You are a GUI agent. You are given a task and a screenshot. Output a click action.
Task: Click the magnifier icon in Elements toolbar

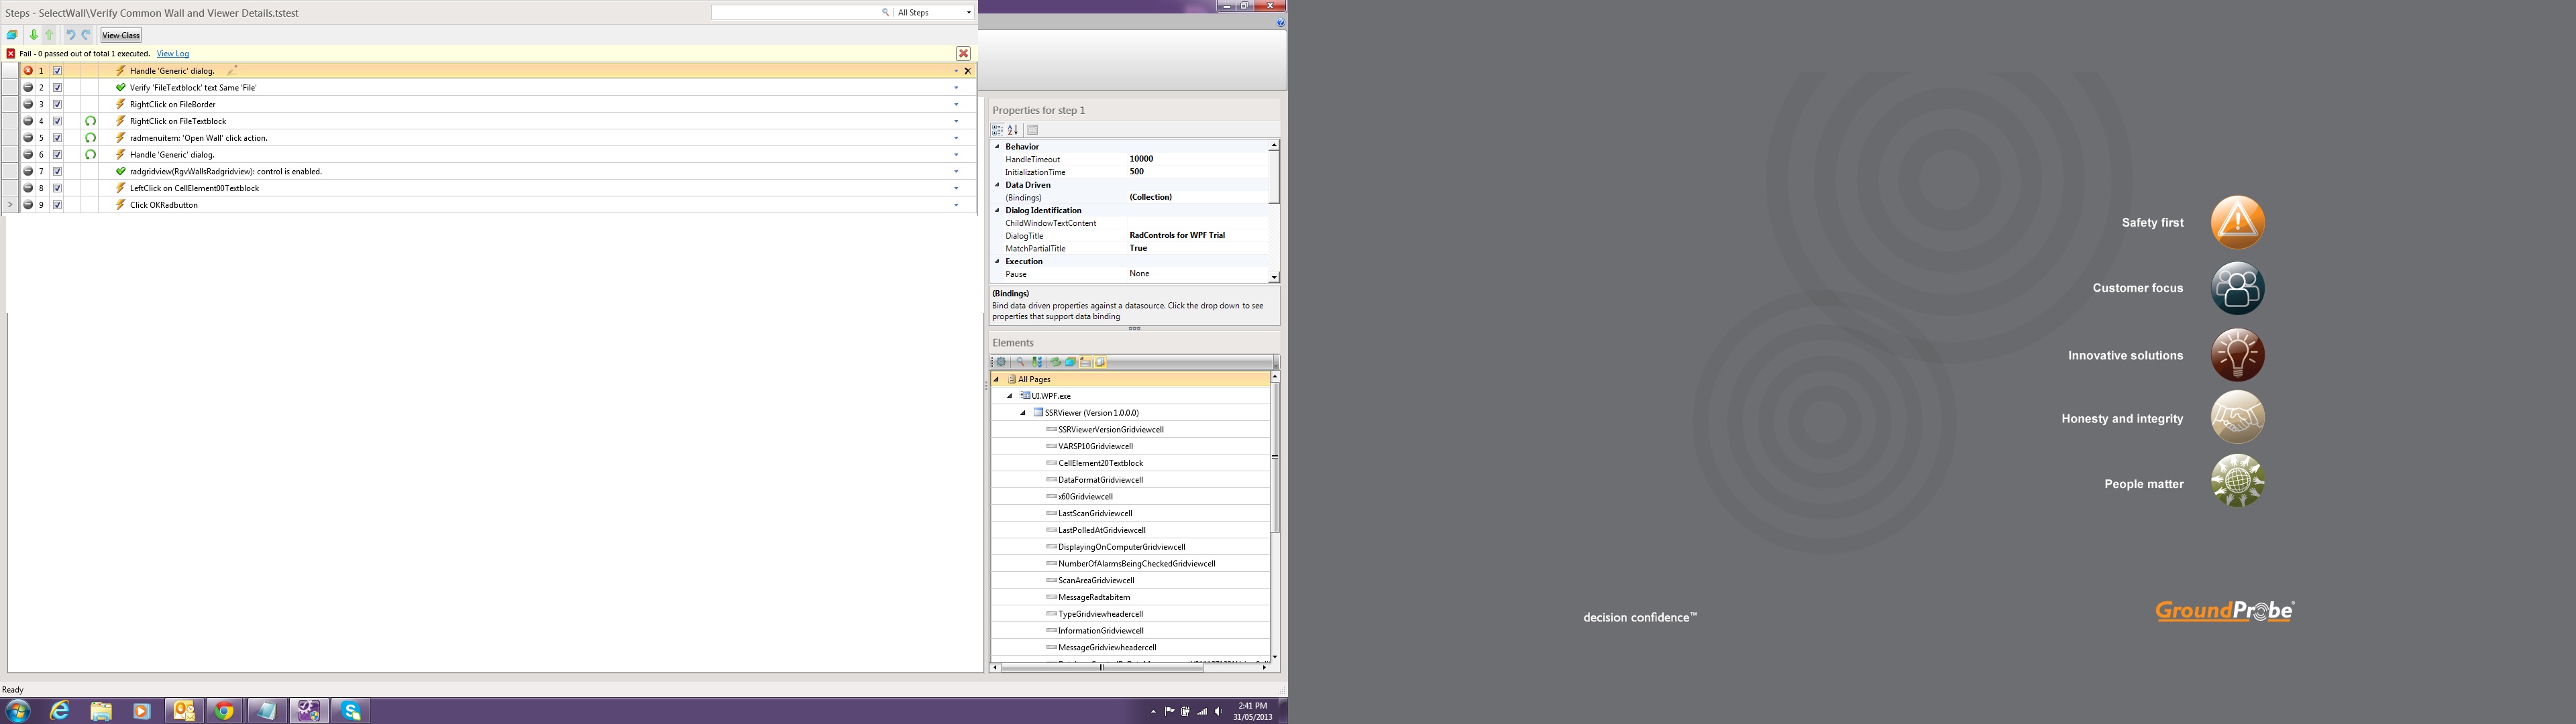[1020, 362]
